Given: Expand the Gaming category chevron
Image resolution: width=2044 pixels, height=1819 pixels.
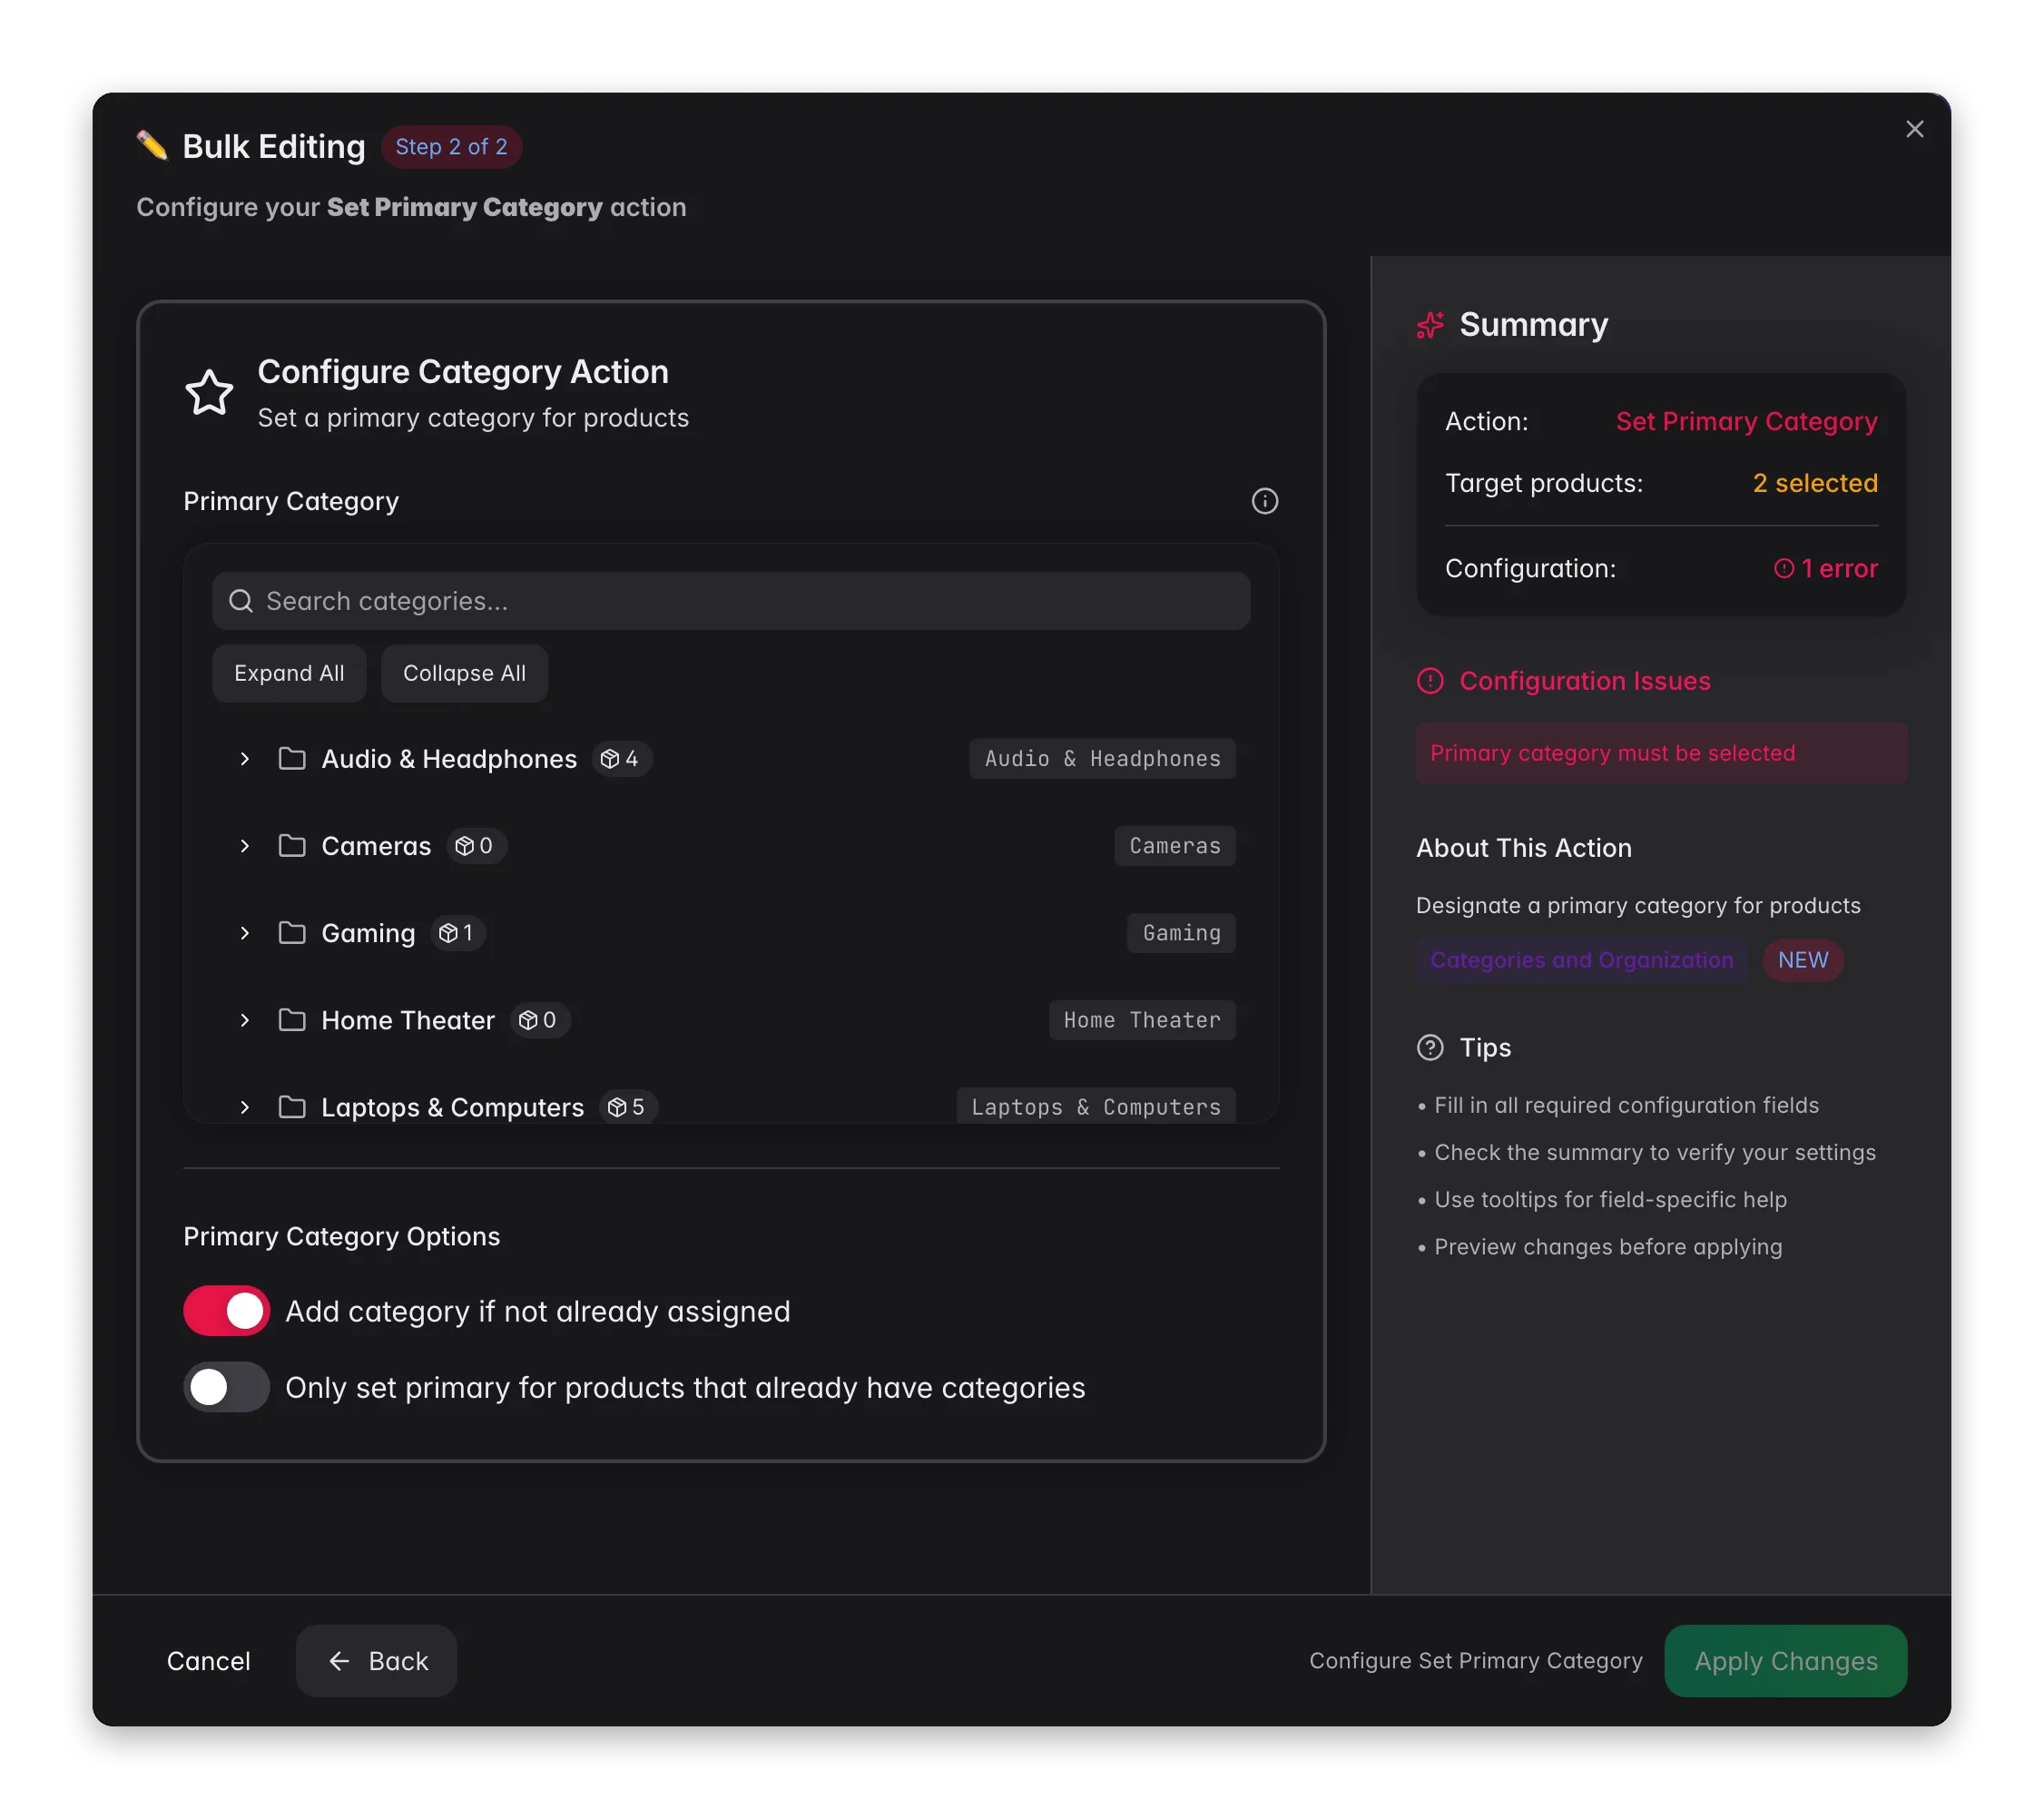Looking at the screenshot, I should tap(244, 933).
